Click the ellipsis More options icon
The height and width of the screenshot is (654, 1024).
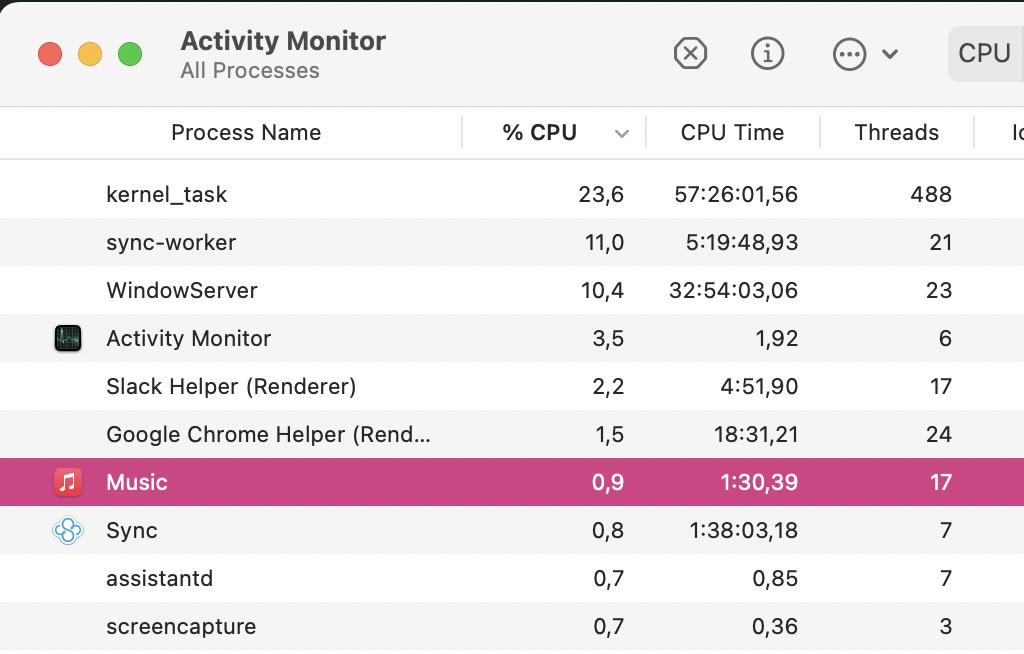(x=849, y=54)
